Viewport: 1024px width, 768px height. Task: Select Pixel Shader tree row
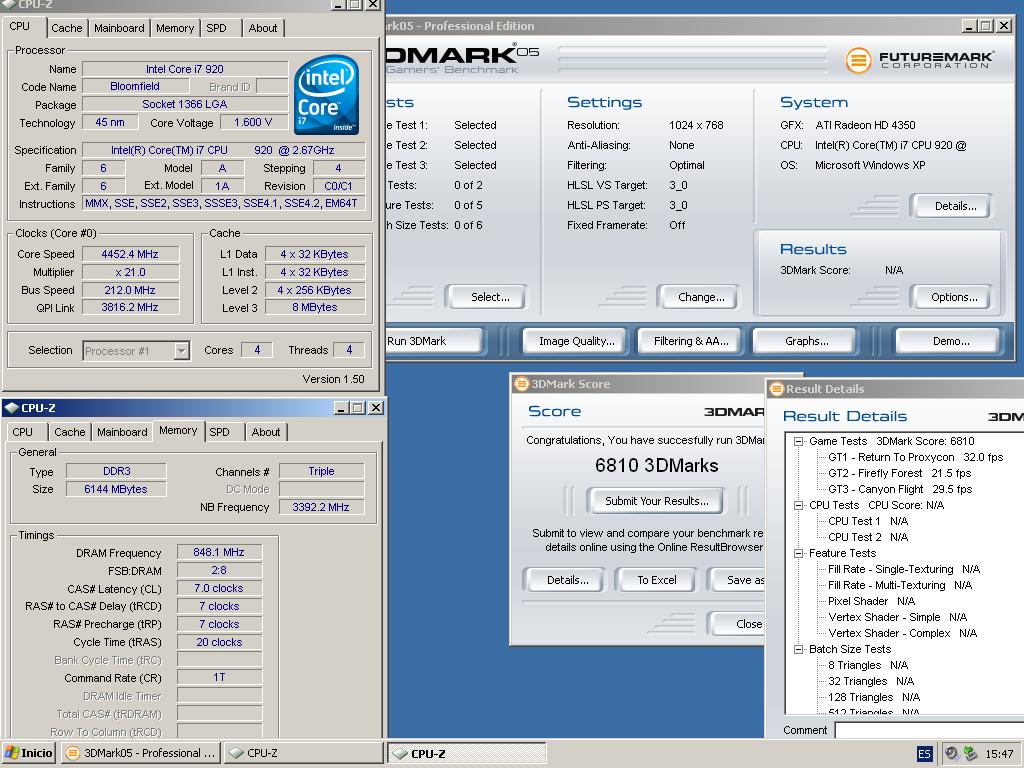pos(871,601)
